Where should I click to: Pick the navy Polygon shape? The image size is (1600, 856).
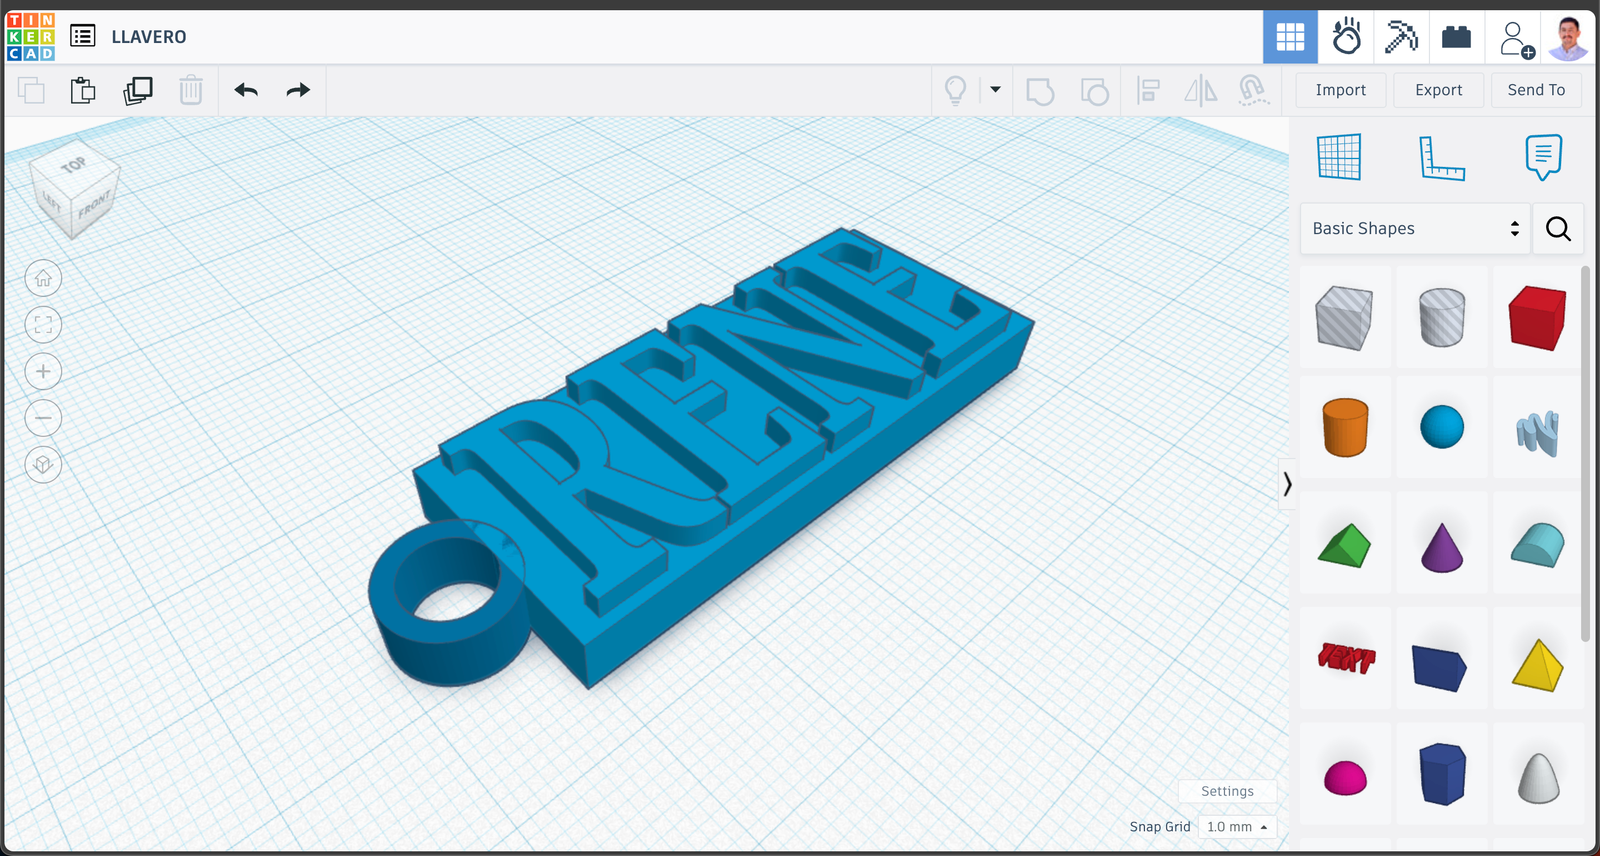click(1442, 774)
